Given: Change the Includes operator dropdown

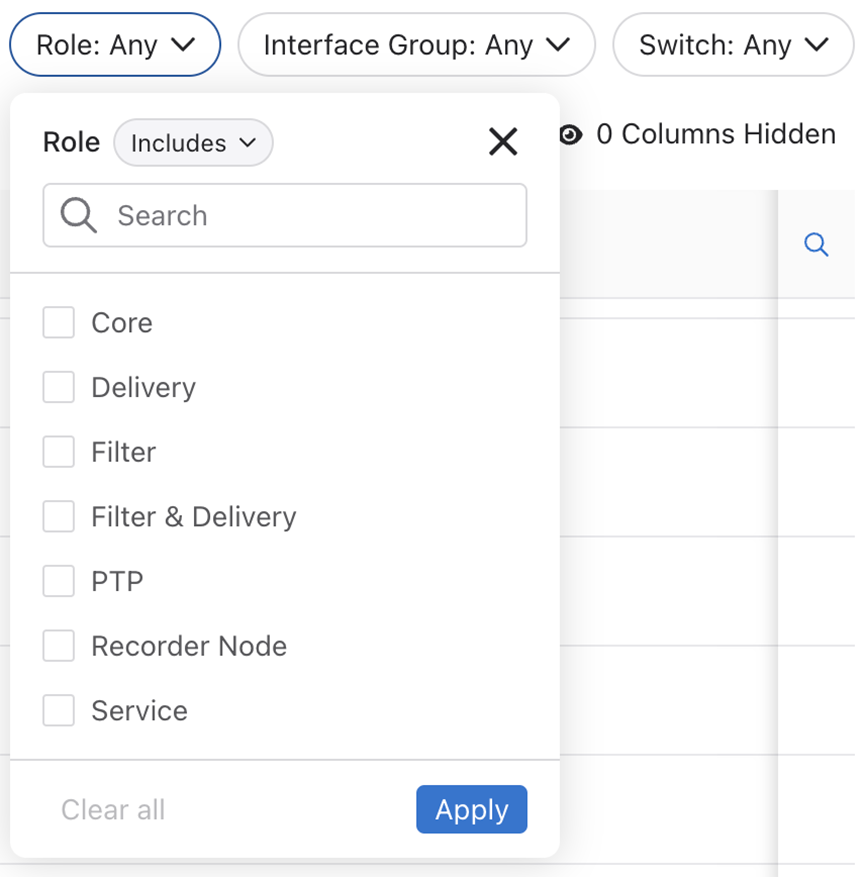Looking at the screenshot, I should [193, 143].
